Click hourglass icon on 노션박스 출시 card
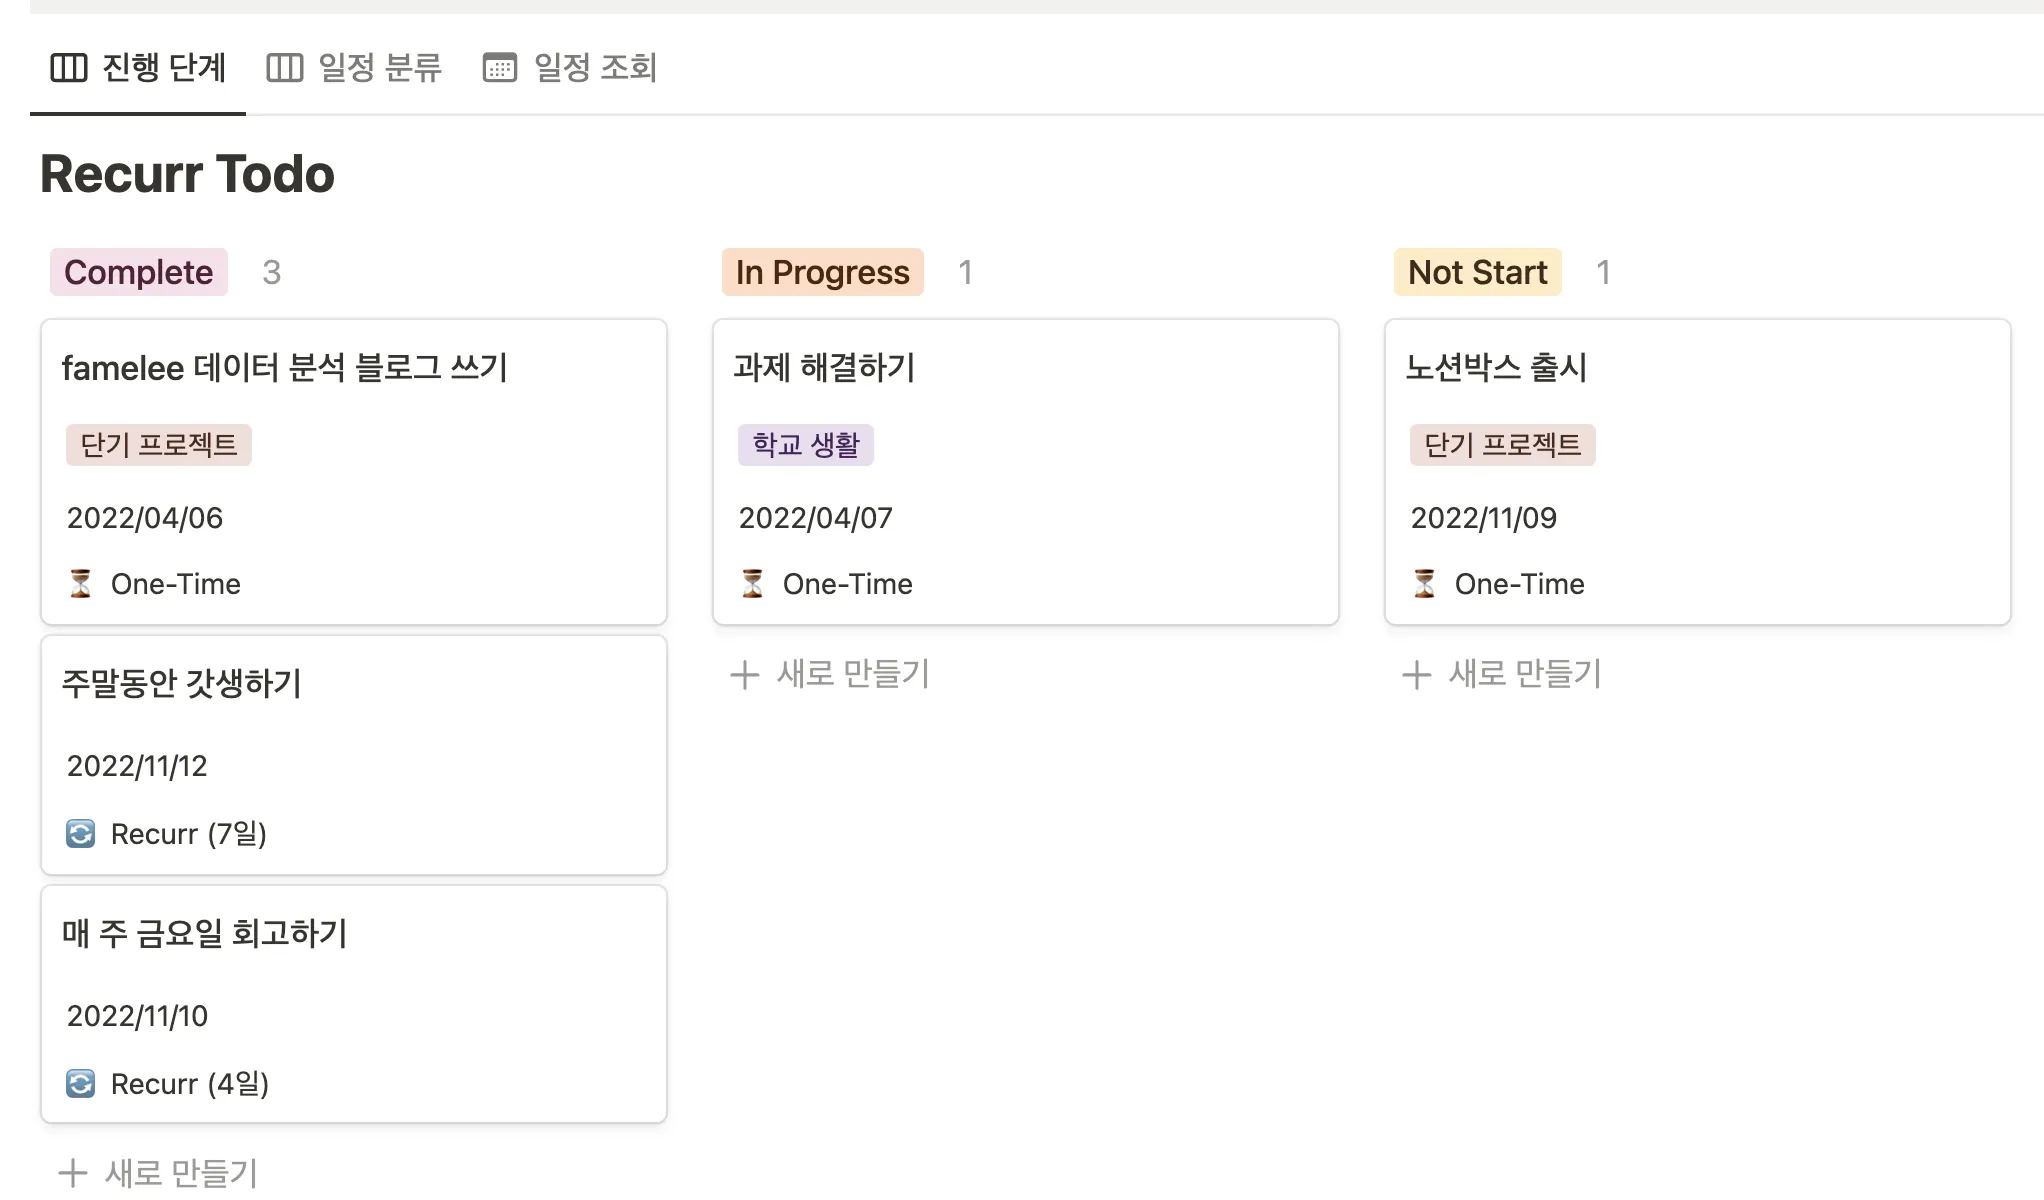Image resolution: width=2044 pixels, height=1200 pixels. 1425,584
